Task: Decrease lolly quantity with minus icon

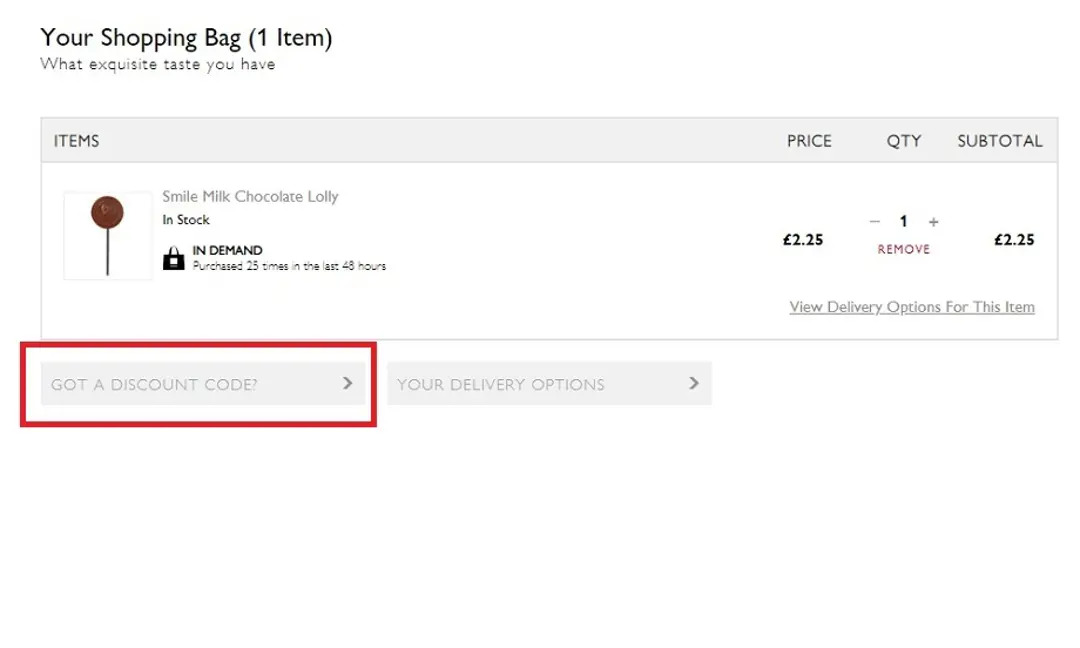Action: pos(874,222)
